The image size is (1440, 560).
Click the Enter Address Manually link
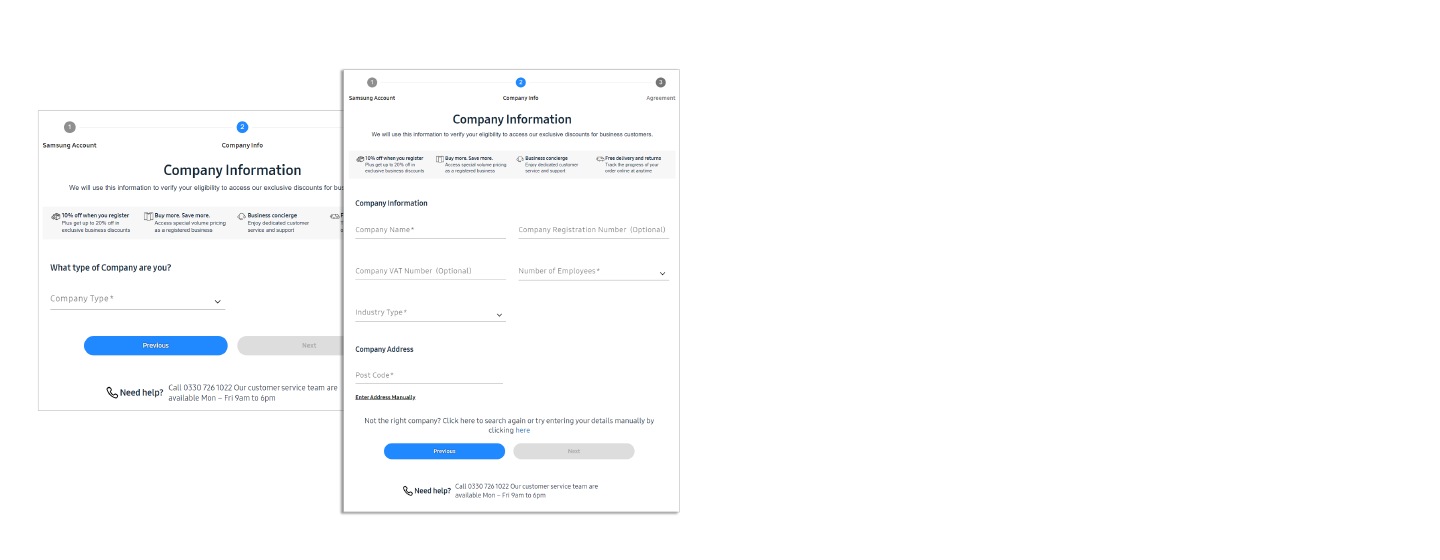point(385,397)
